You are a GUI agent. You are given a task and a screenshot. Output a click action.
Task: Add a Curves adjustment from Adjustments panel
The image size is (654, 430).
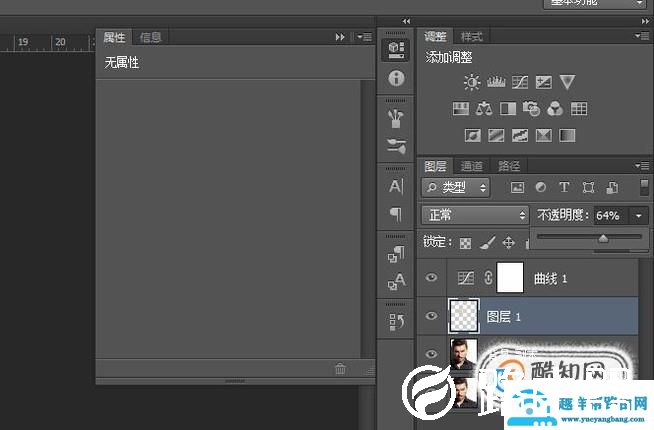pyautogui.click(x=520, y=83)
